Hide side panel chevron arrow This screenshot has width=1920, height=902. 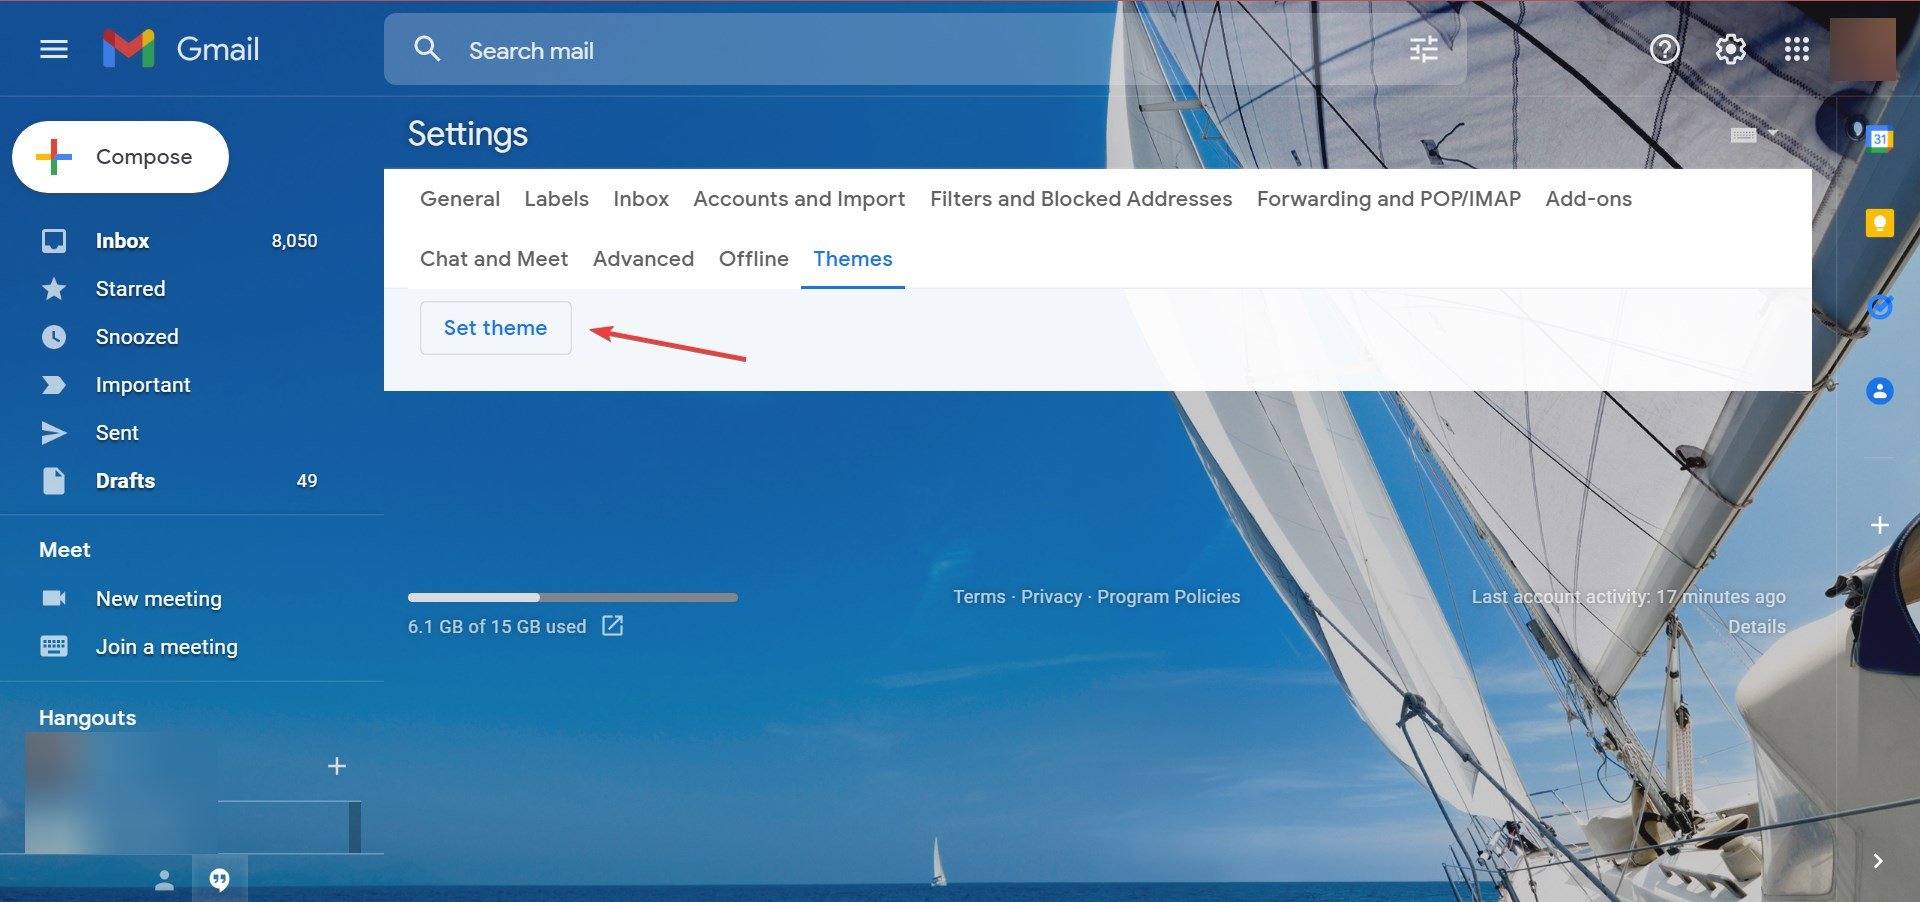pos(1878,861)
